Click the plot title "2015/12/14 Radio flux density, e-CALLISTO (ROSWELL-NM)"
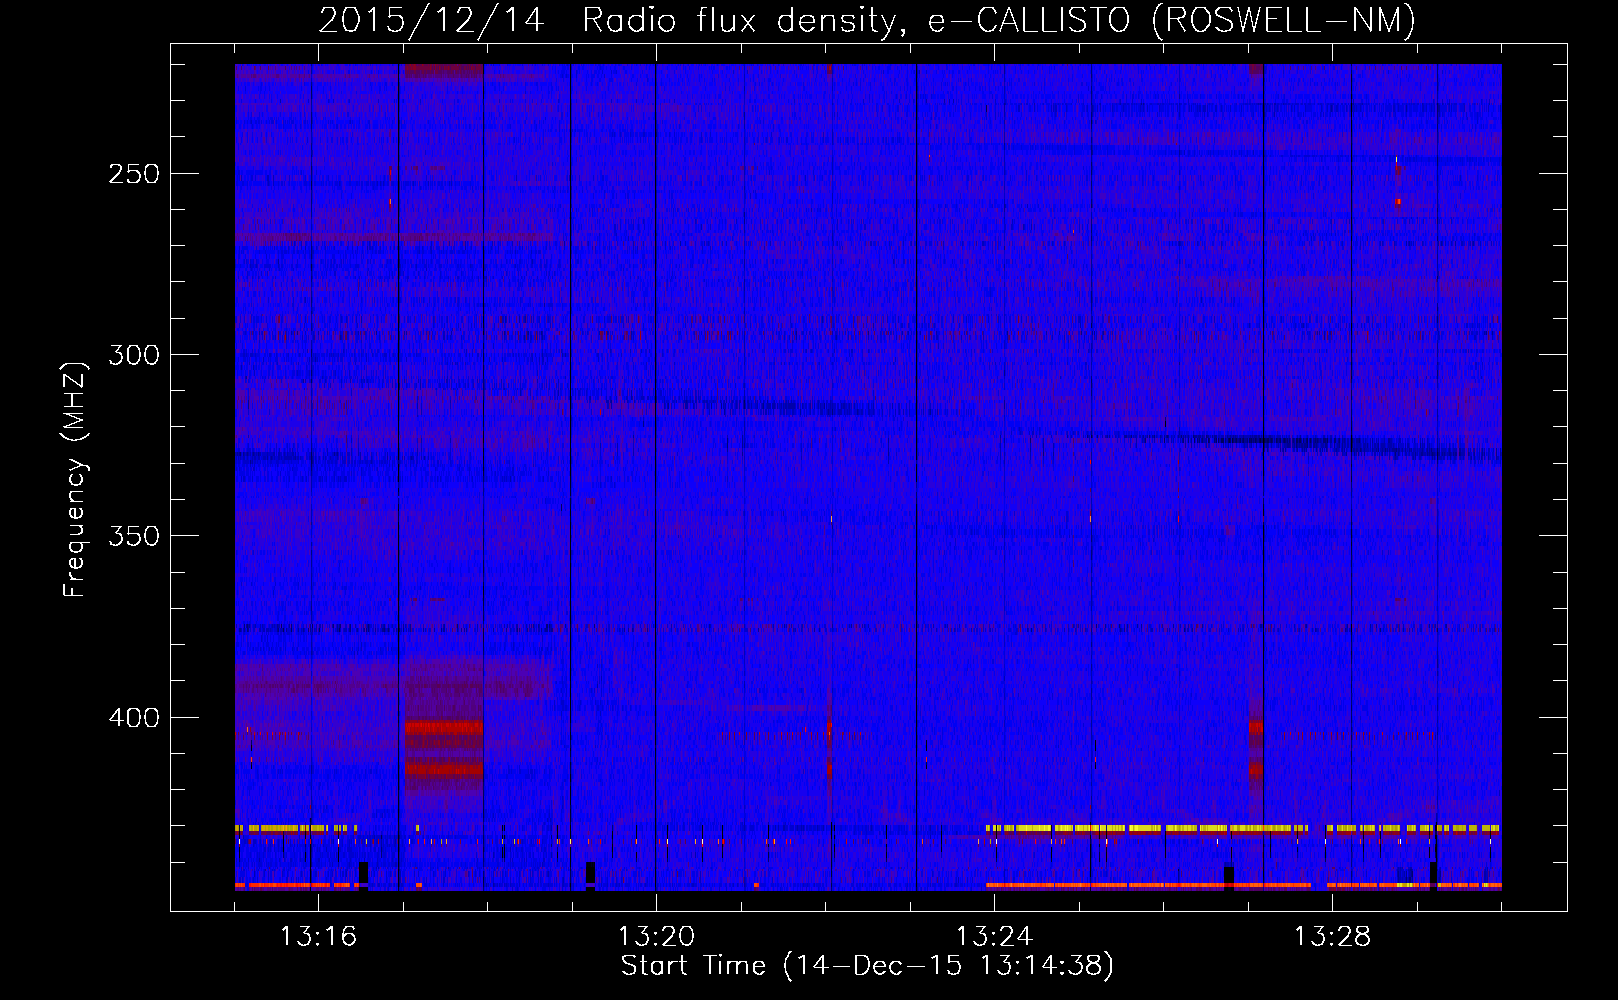 coord(867,20)
